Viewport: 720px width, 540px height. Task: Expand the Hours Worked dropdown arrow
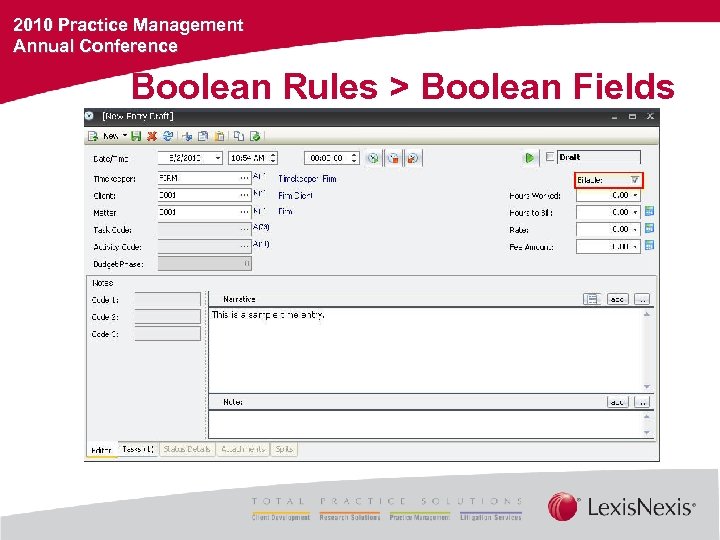(x=636, y=196)
